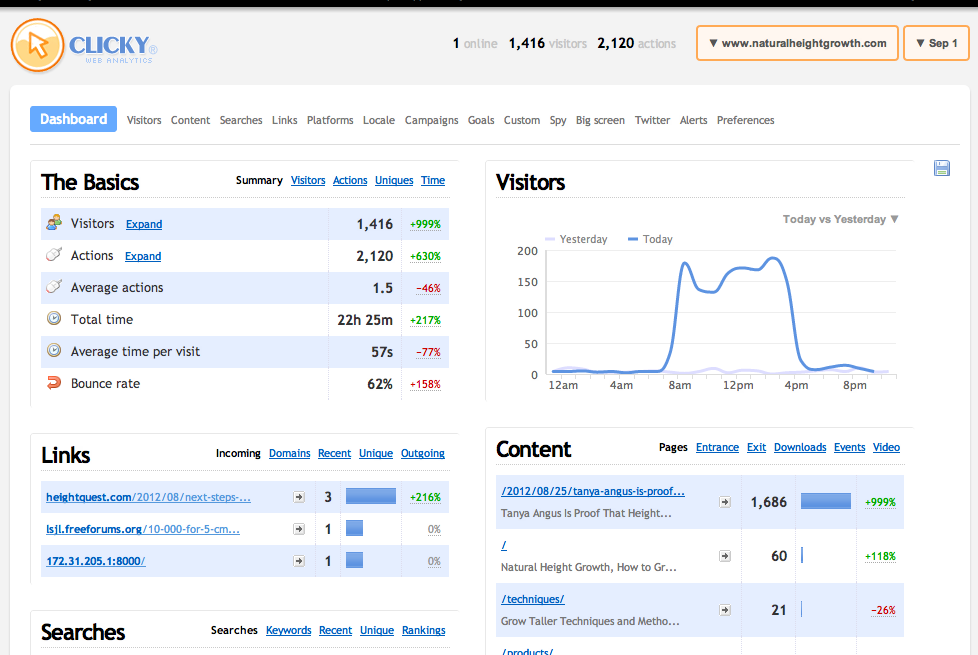Click the Average time per visit clock icon
The width and height of the screenshot is (978, 655).
click(x=54, y=350)
